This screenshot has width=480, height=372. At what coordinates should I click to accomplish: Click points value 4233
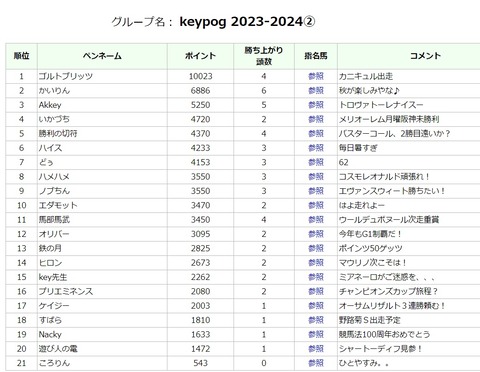(200, 148)
